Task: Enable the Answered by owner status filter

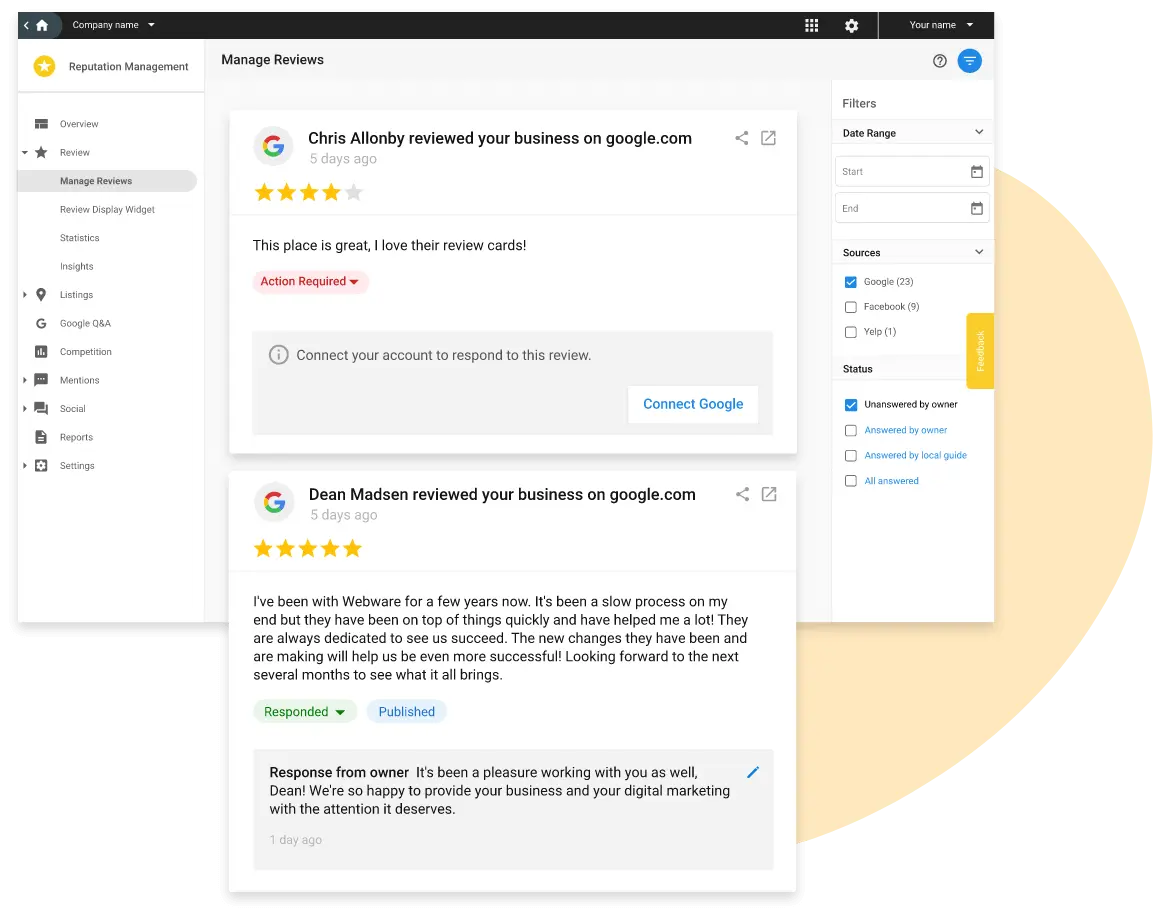Action: pos(851,430)
